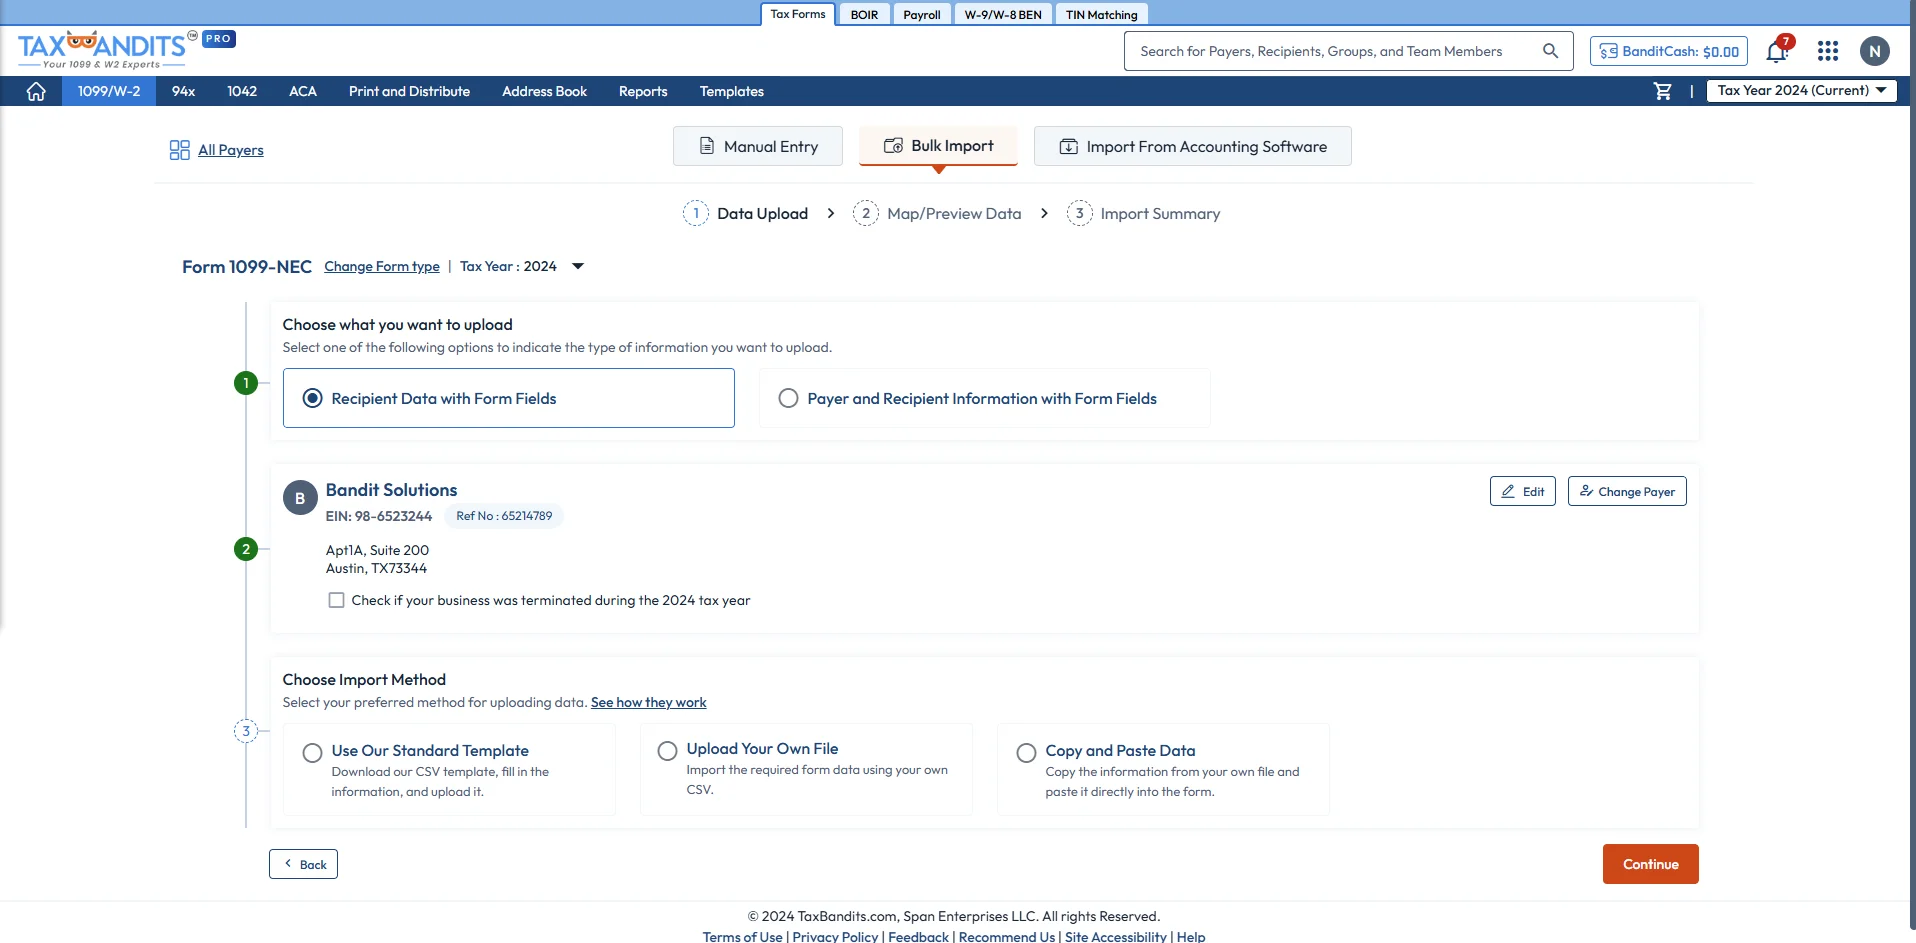Open 94x menu
1916x943 pixels.
click(183, 91)
